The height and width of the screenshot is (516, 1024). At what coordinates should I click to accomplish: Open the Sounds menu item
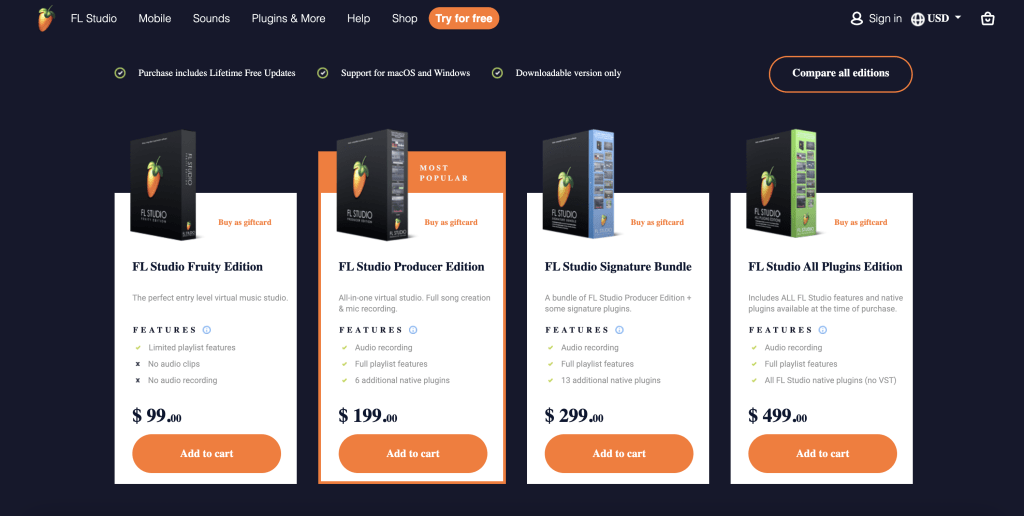pos(211,18)
